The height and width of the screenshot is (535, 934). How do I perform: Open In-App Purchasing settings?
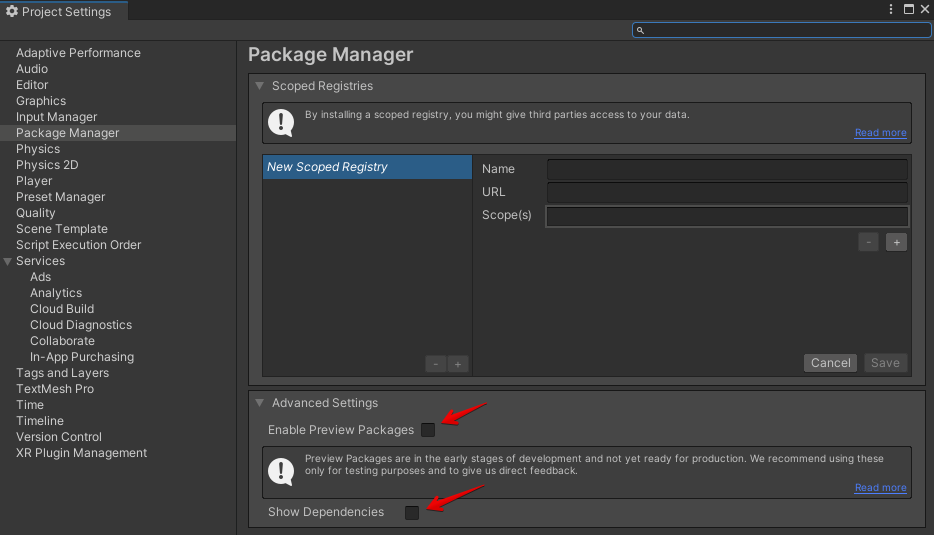(82, 357)
